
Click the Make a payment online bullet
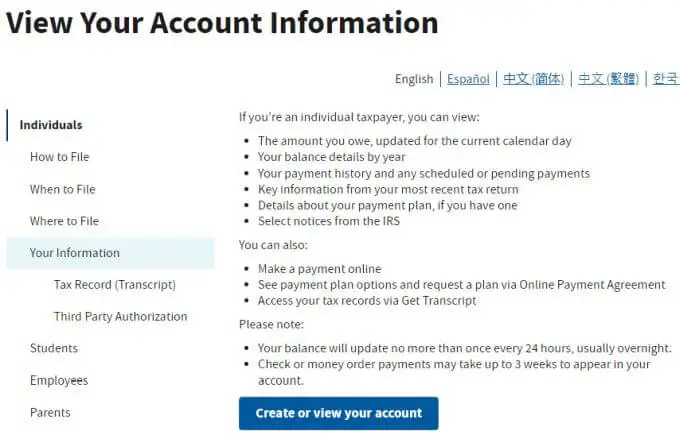[320, 269]
